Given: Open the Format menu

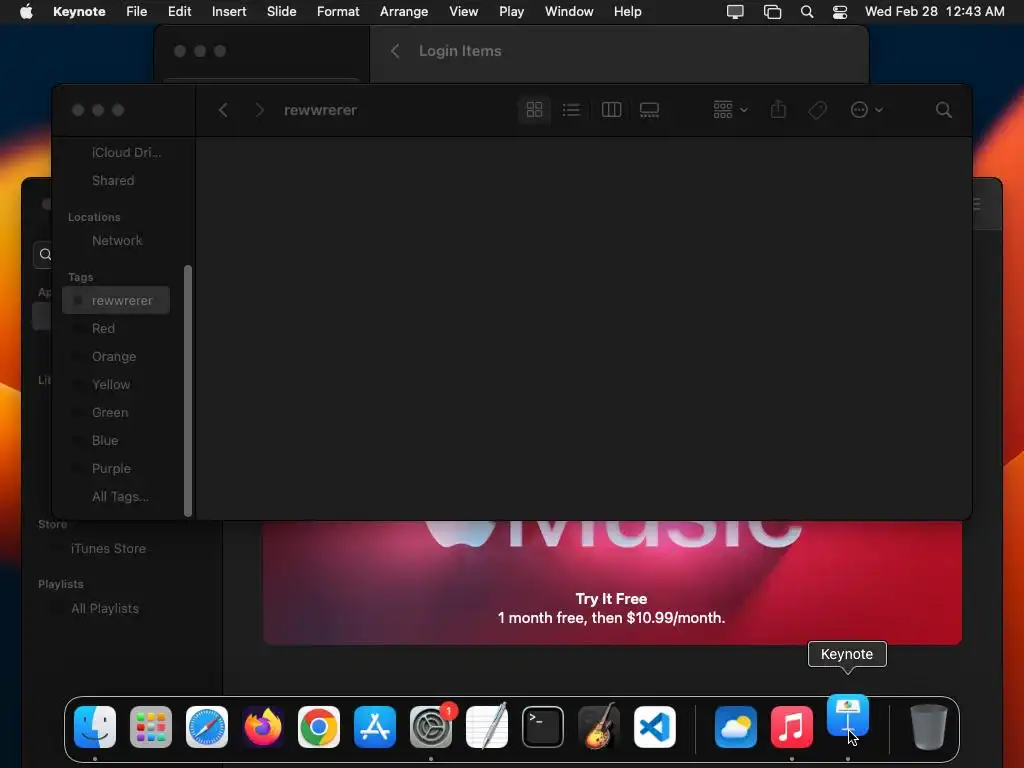Looking at the screenshot, I should [338, 12].
